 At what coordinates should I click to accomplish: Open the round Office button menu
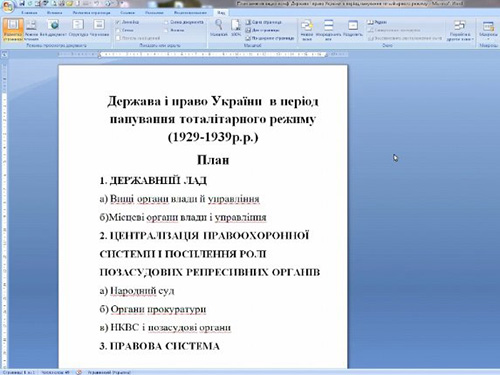point(7,6)
